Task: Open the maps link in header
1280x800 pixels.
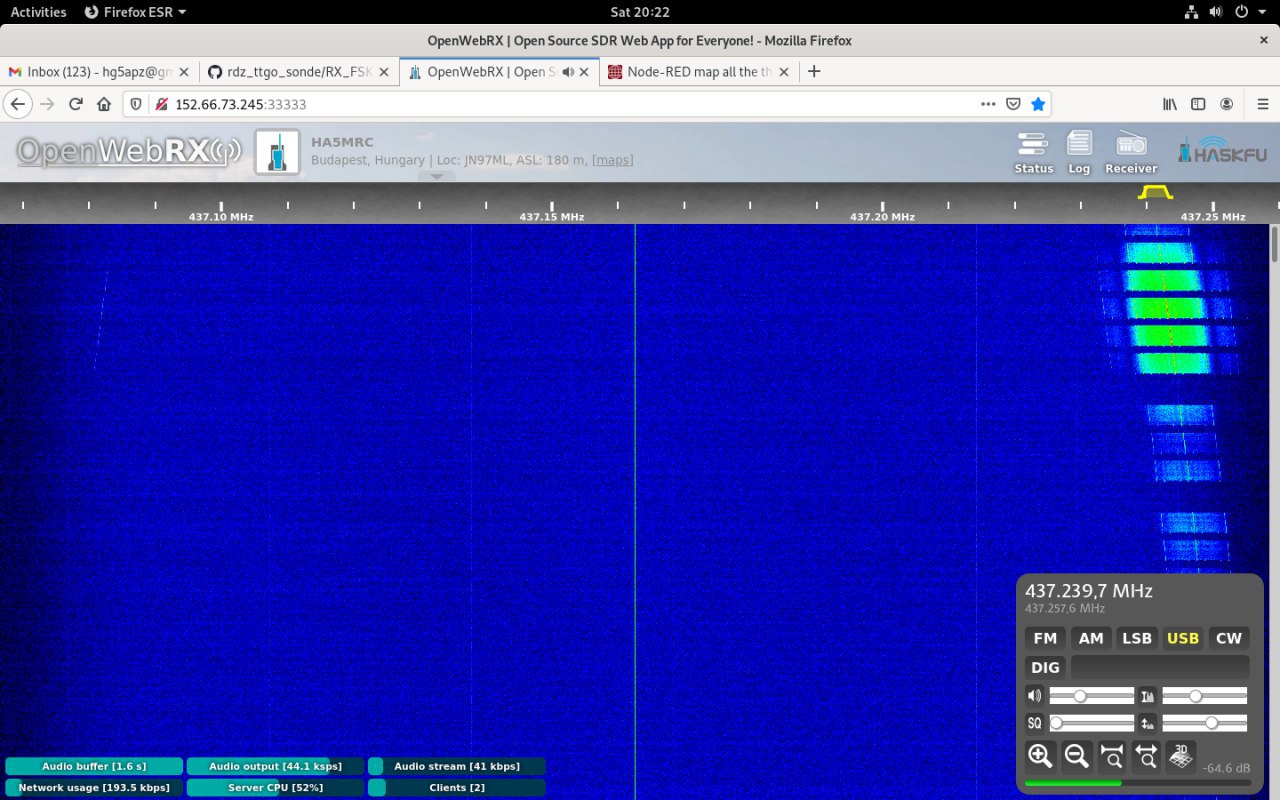Action: pos(612,160)
